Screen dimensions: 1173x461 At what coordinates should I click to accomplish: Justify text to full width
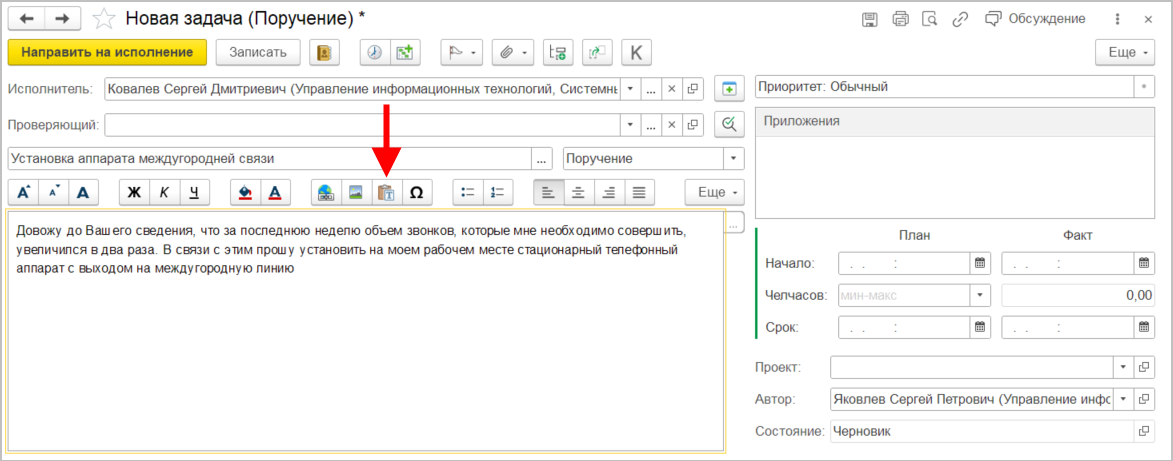tap(639, 192)
